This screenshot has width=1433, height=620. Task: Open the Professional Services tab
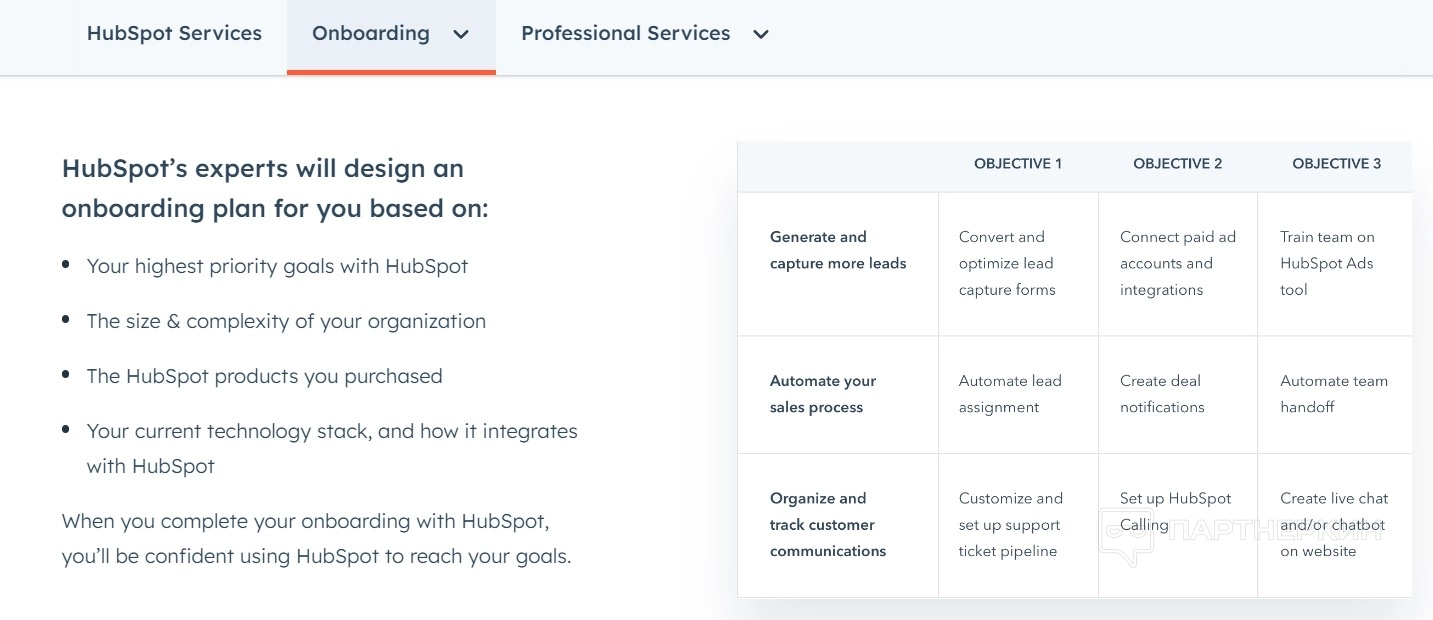click(625, 33)
